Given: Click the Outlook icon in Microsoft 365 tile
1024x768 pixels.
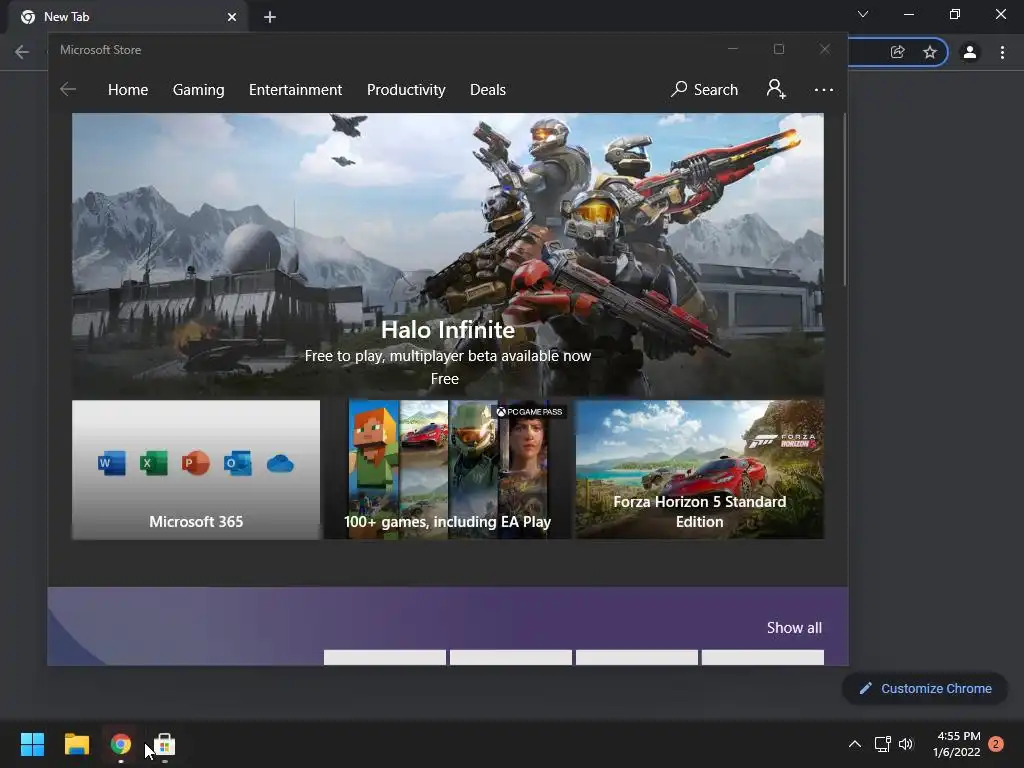Looking at the screenshot, I should coord(238,463).
